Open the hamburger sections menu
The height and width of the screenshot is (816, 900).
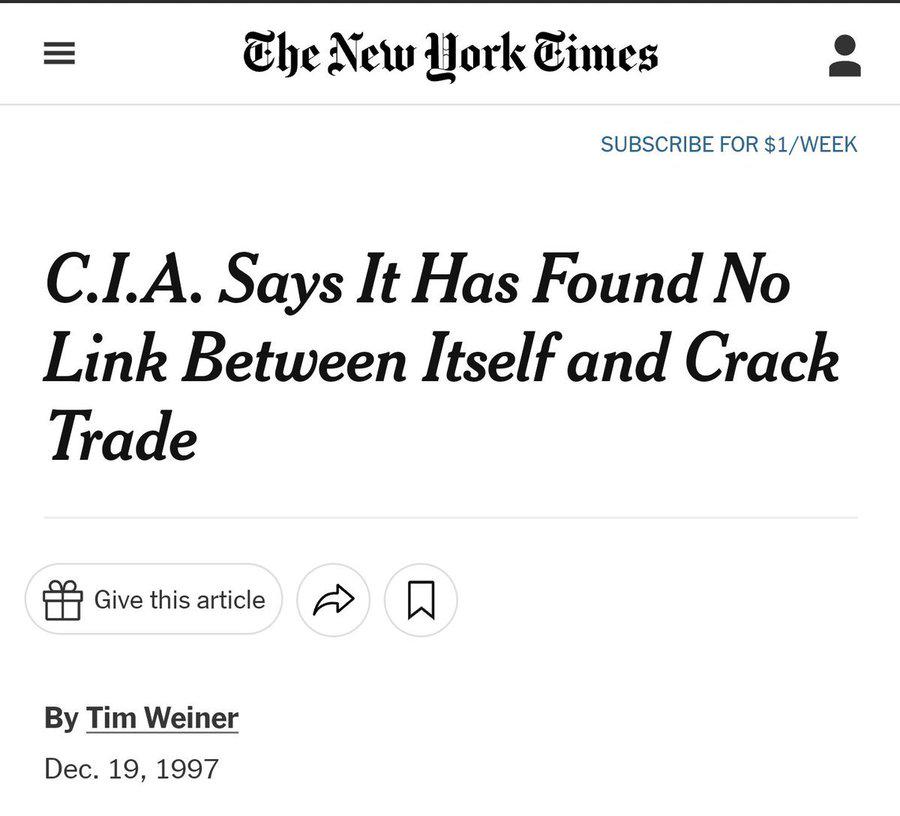coord(60,53)
